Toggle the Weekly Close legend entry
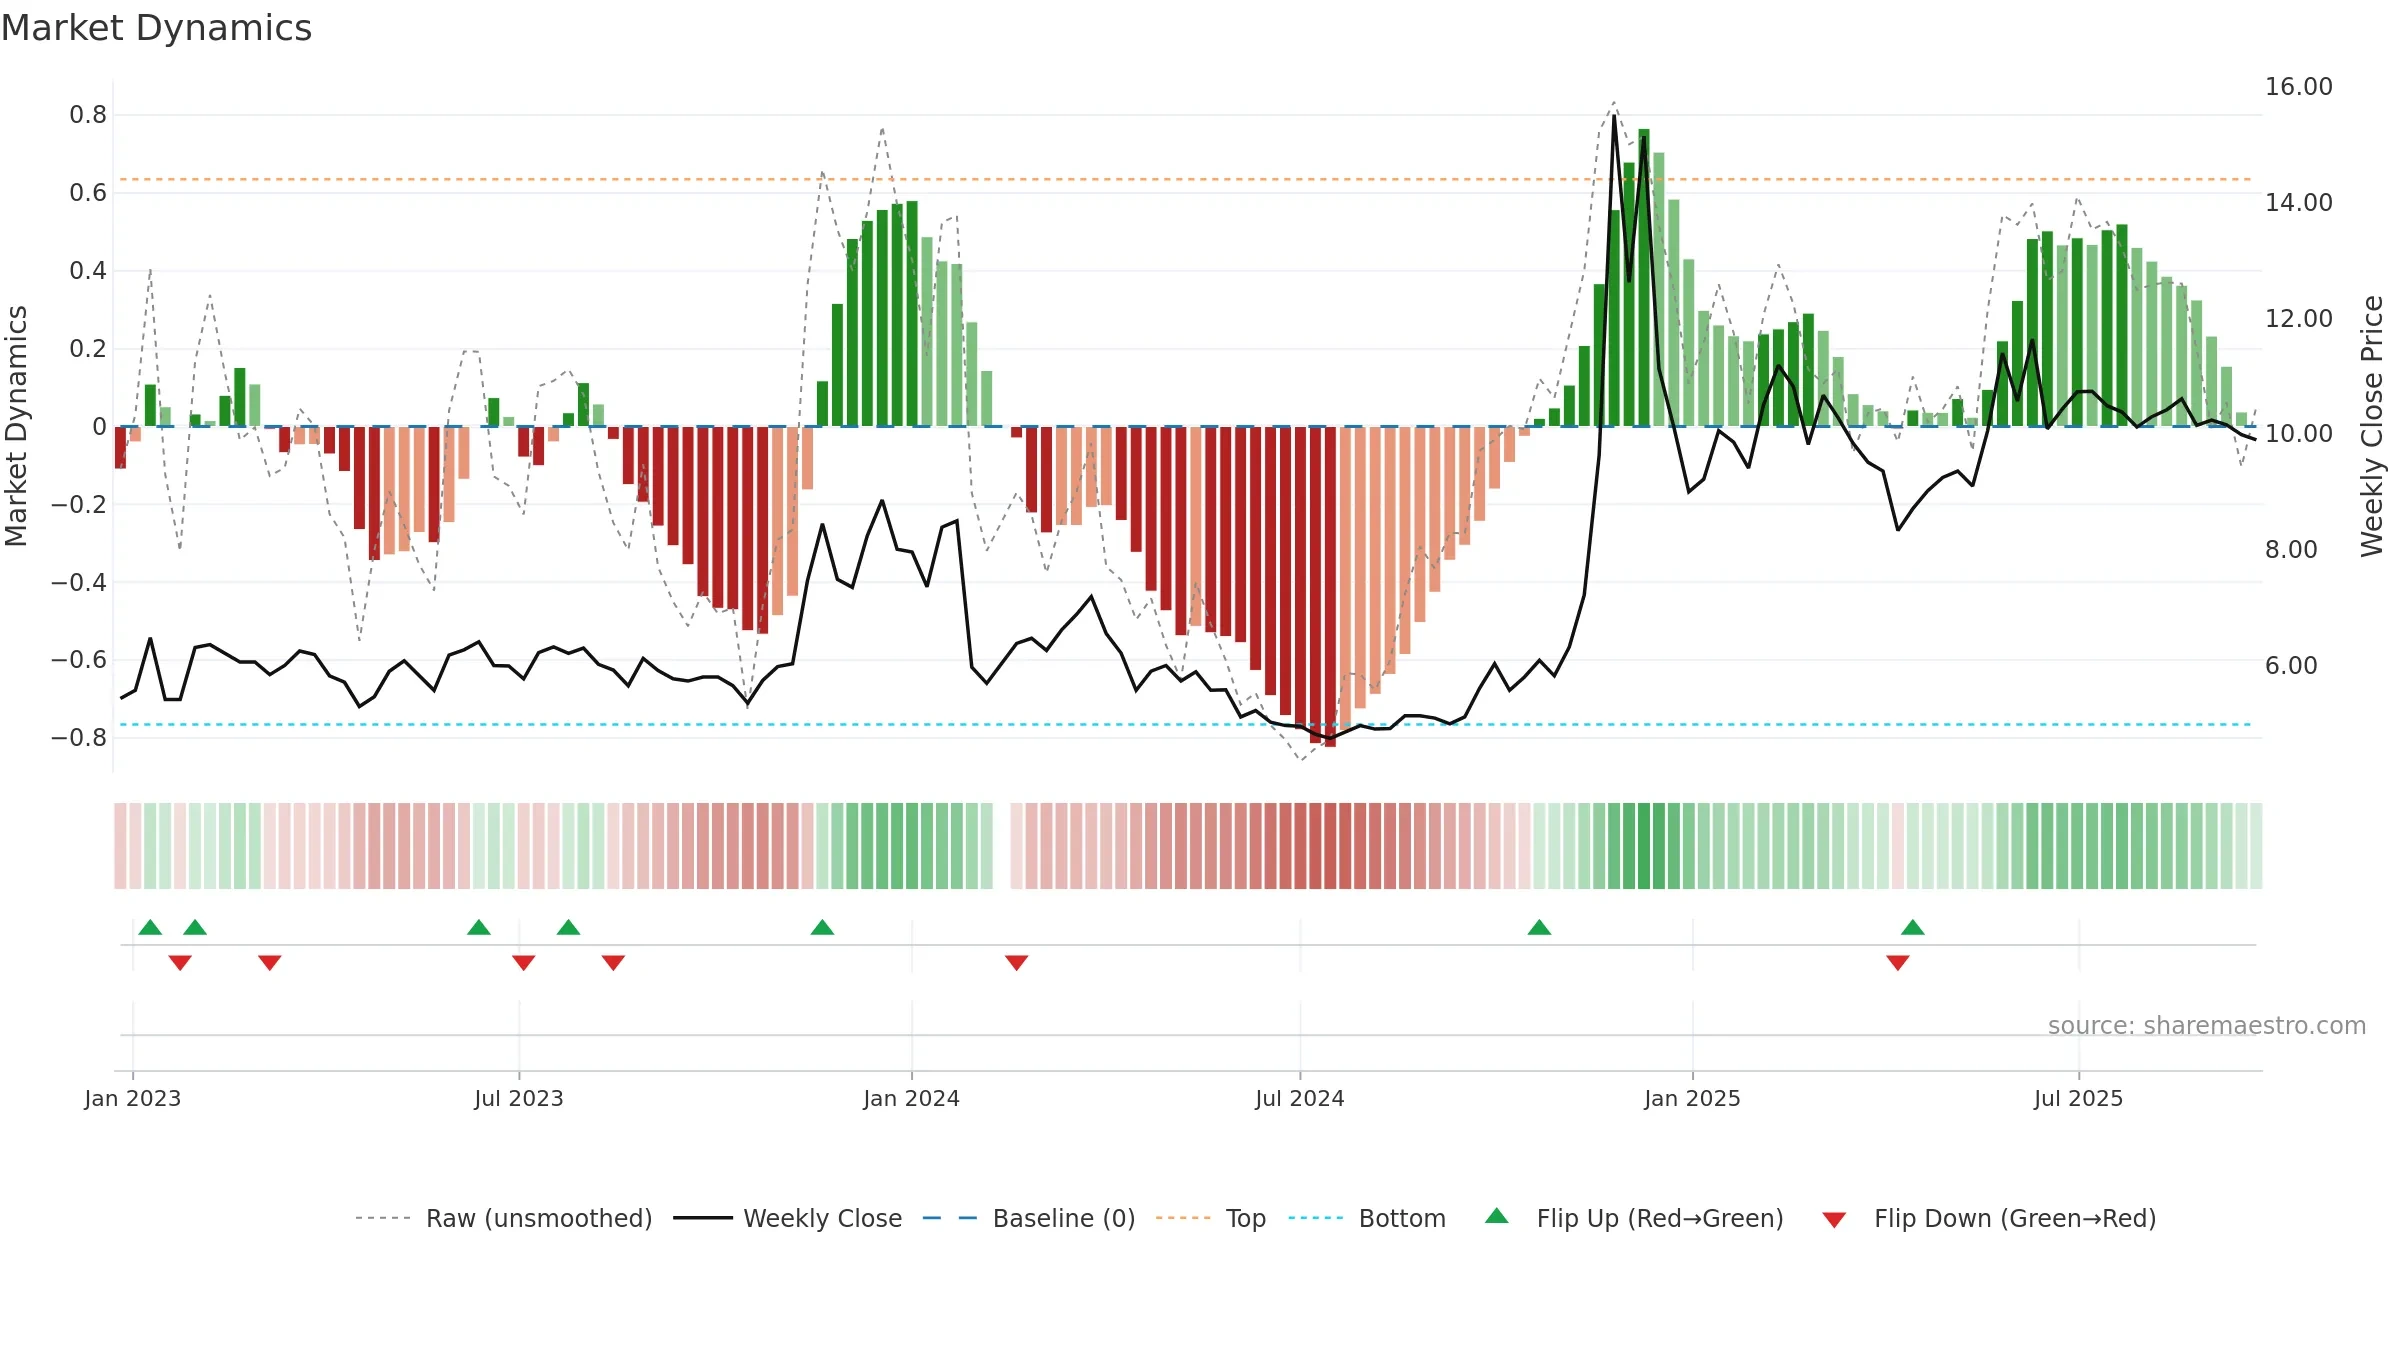Screen dimensions: 2400x1350 click(x=787, y=1218)
